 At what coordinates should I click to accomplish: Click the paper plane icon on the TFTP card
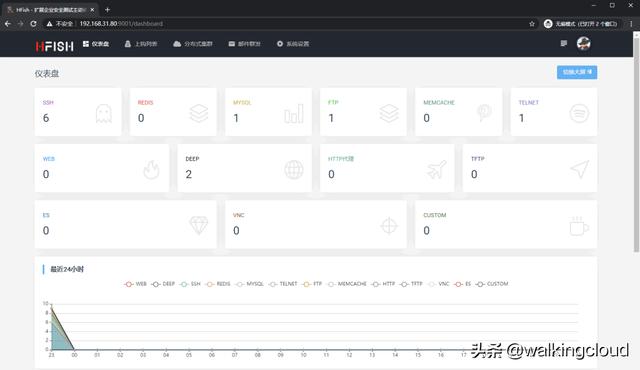(580, 169)
